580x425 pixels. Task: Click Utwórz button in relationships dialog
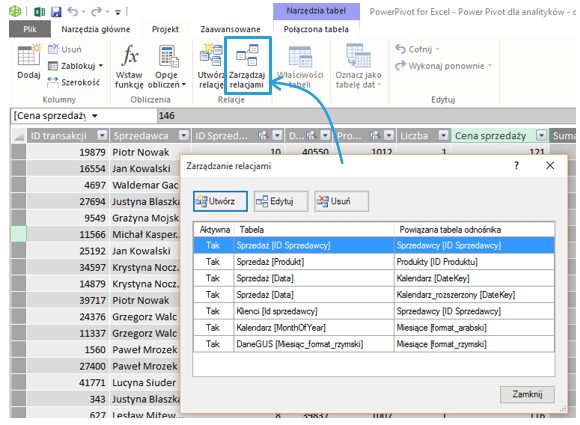click(220, 201)
